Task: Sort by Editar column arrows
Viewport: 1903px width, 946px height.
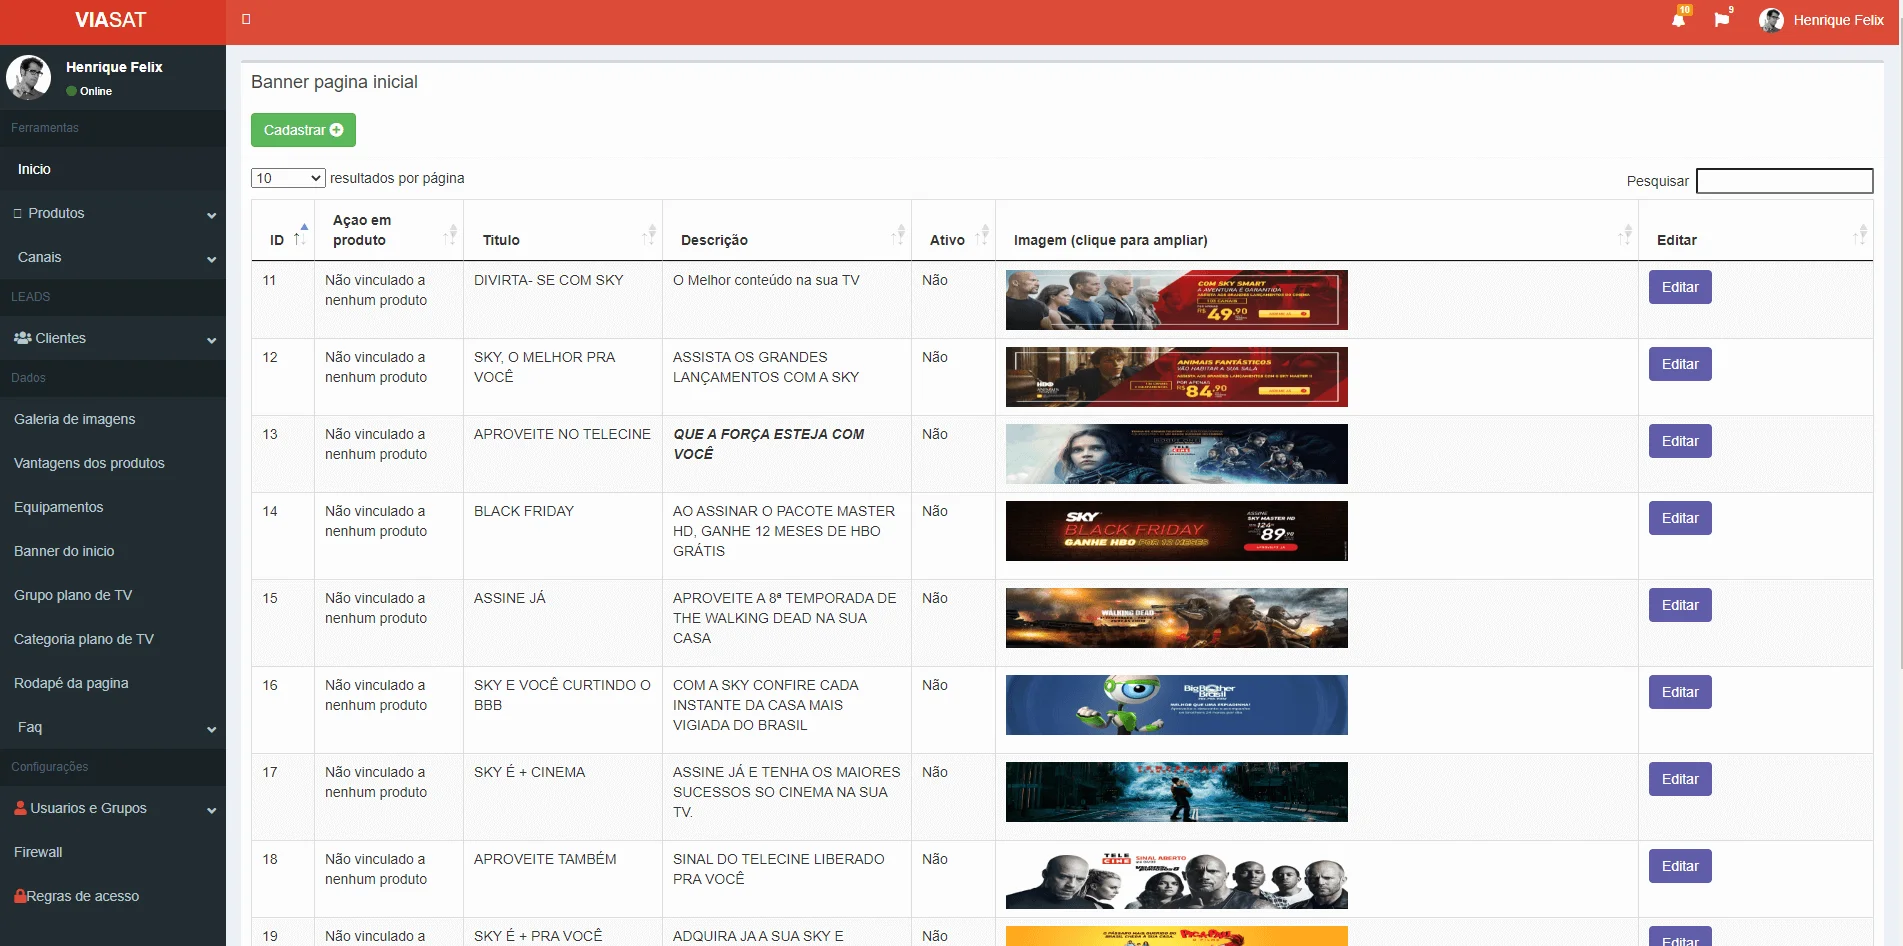Action: coord(1860,235)
